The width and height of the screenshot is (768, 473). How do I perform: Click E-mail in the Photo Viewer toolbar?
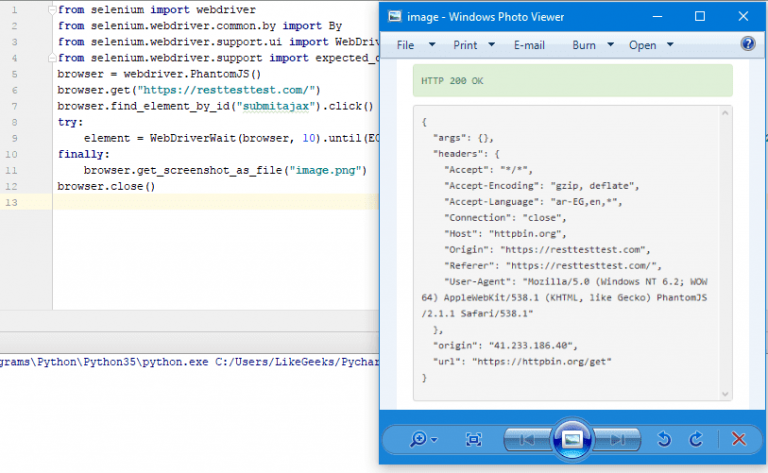529,45
